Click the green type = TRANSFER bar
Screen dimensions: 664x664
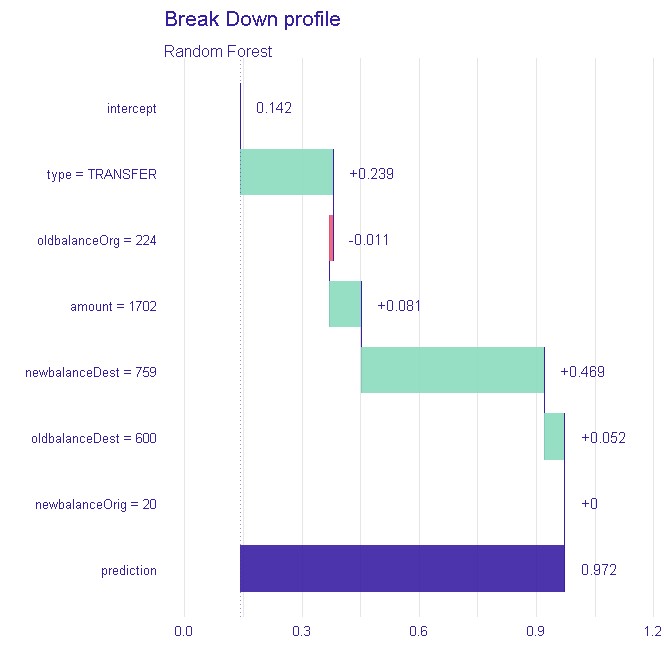[287, 172]
